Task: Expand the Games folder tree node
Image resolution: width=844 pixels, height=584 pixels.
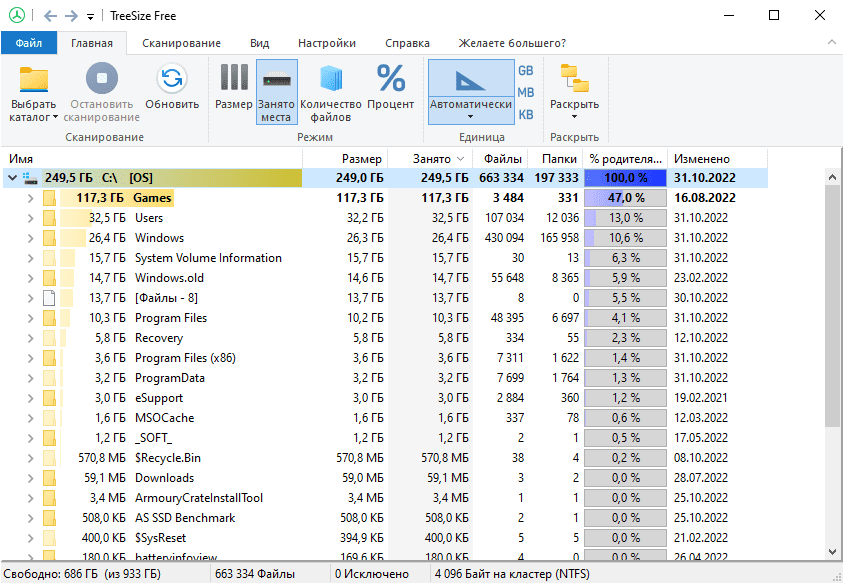Action: pyautogui.click(x=31, y=198)
